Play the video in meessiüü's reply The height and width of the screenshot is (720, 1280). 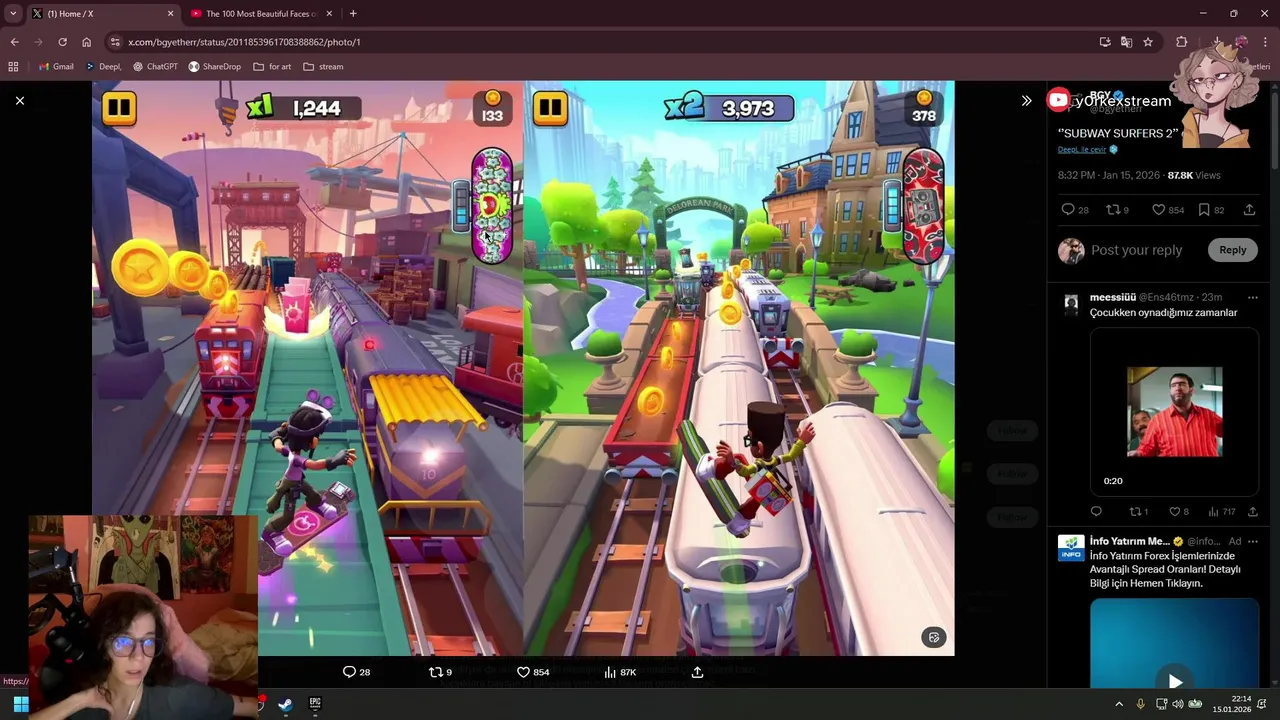(1174, 412)
